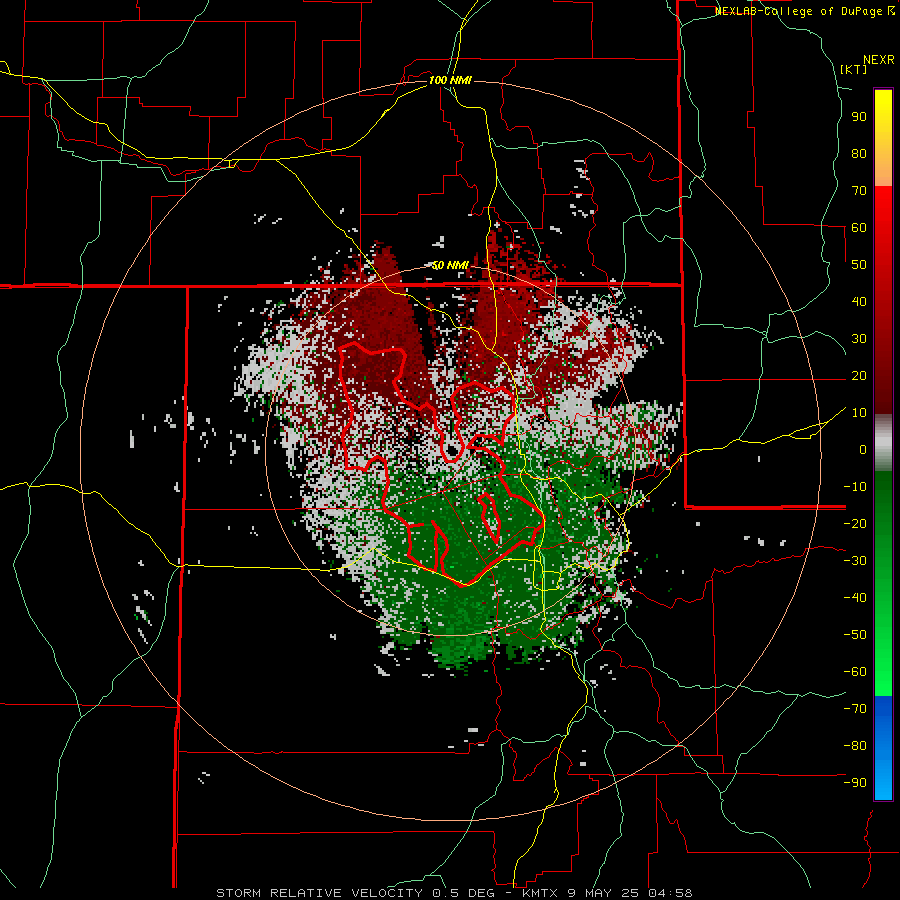Click the KMTX radar site identifier
The image size is (900, 900).
pos(541,893)
